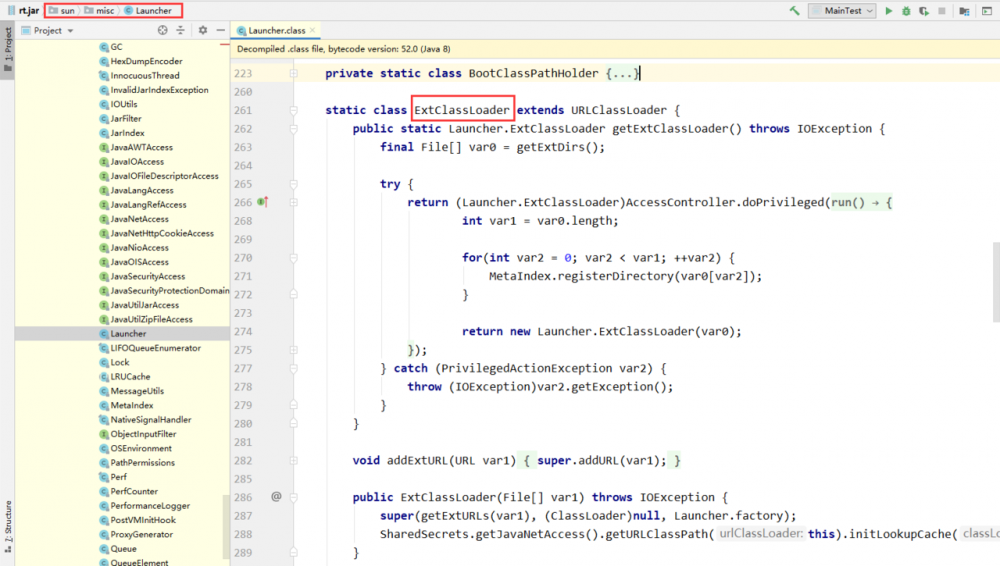
Task: Click the Launcher class breadcrumb
Action: coord(148,10)
